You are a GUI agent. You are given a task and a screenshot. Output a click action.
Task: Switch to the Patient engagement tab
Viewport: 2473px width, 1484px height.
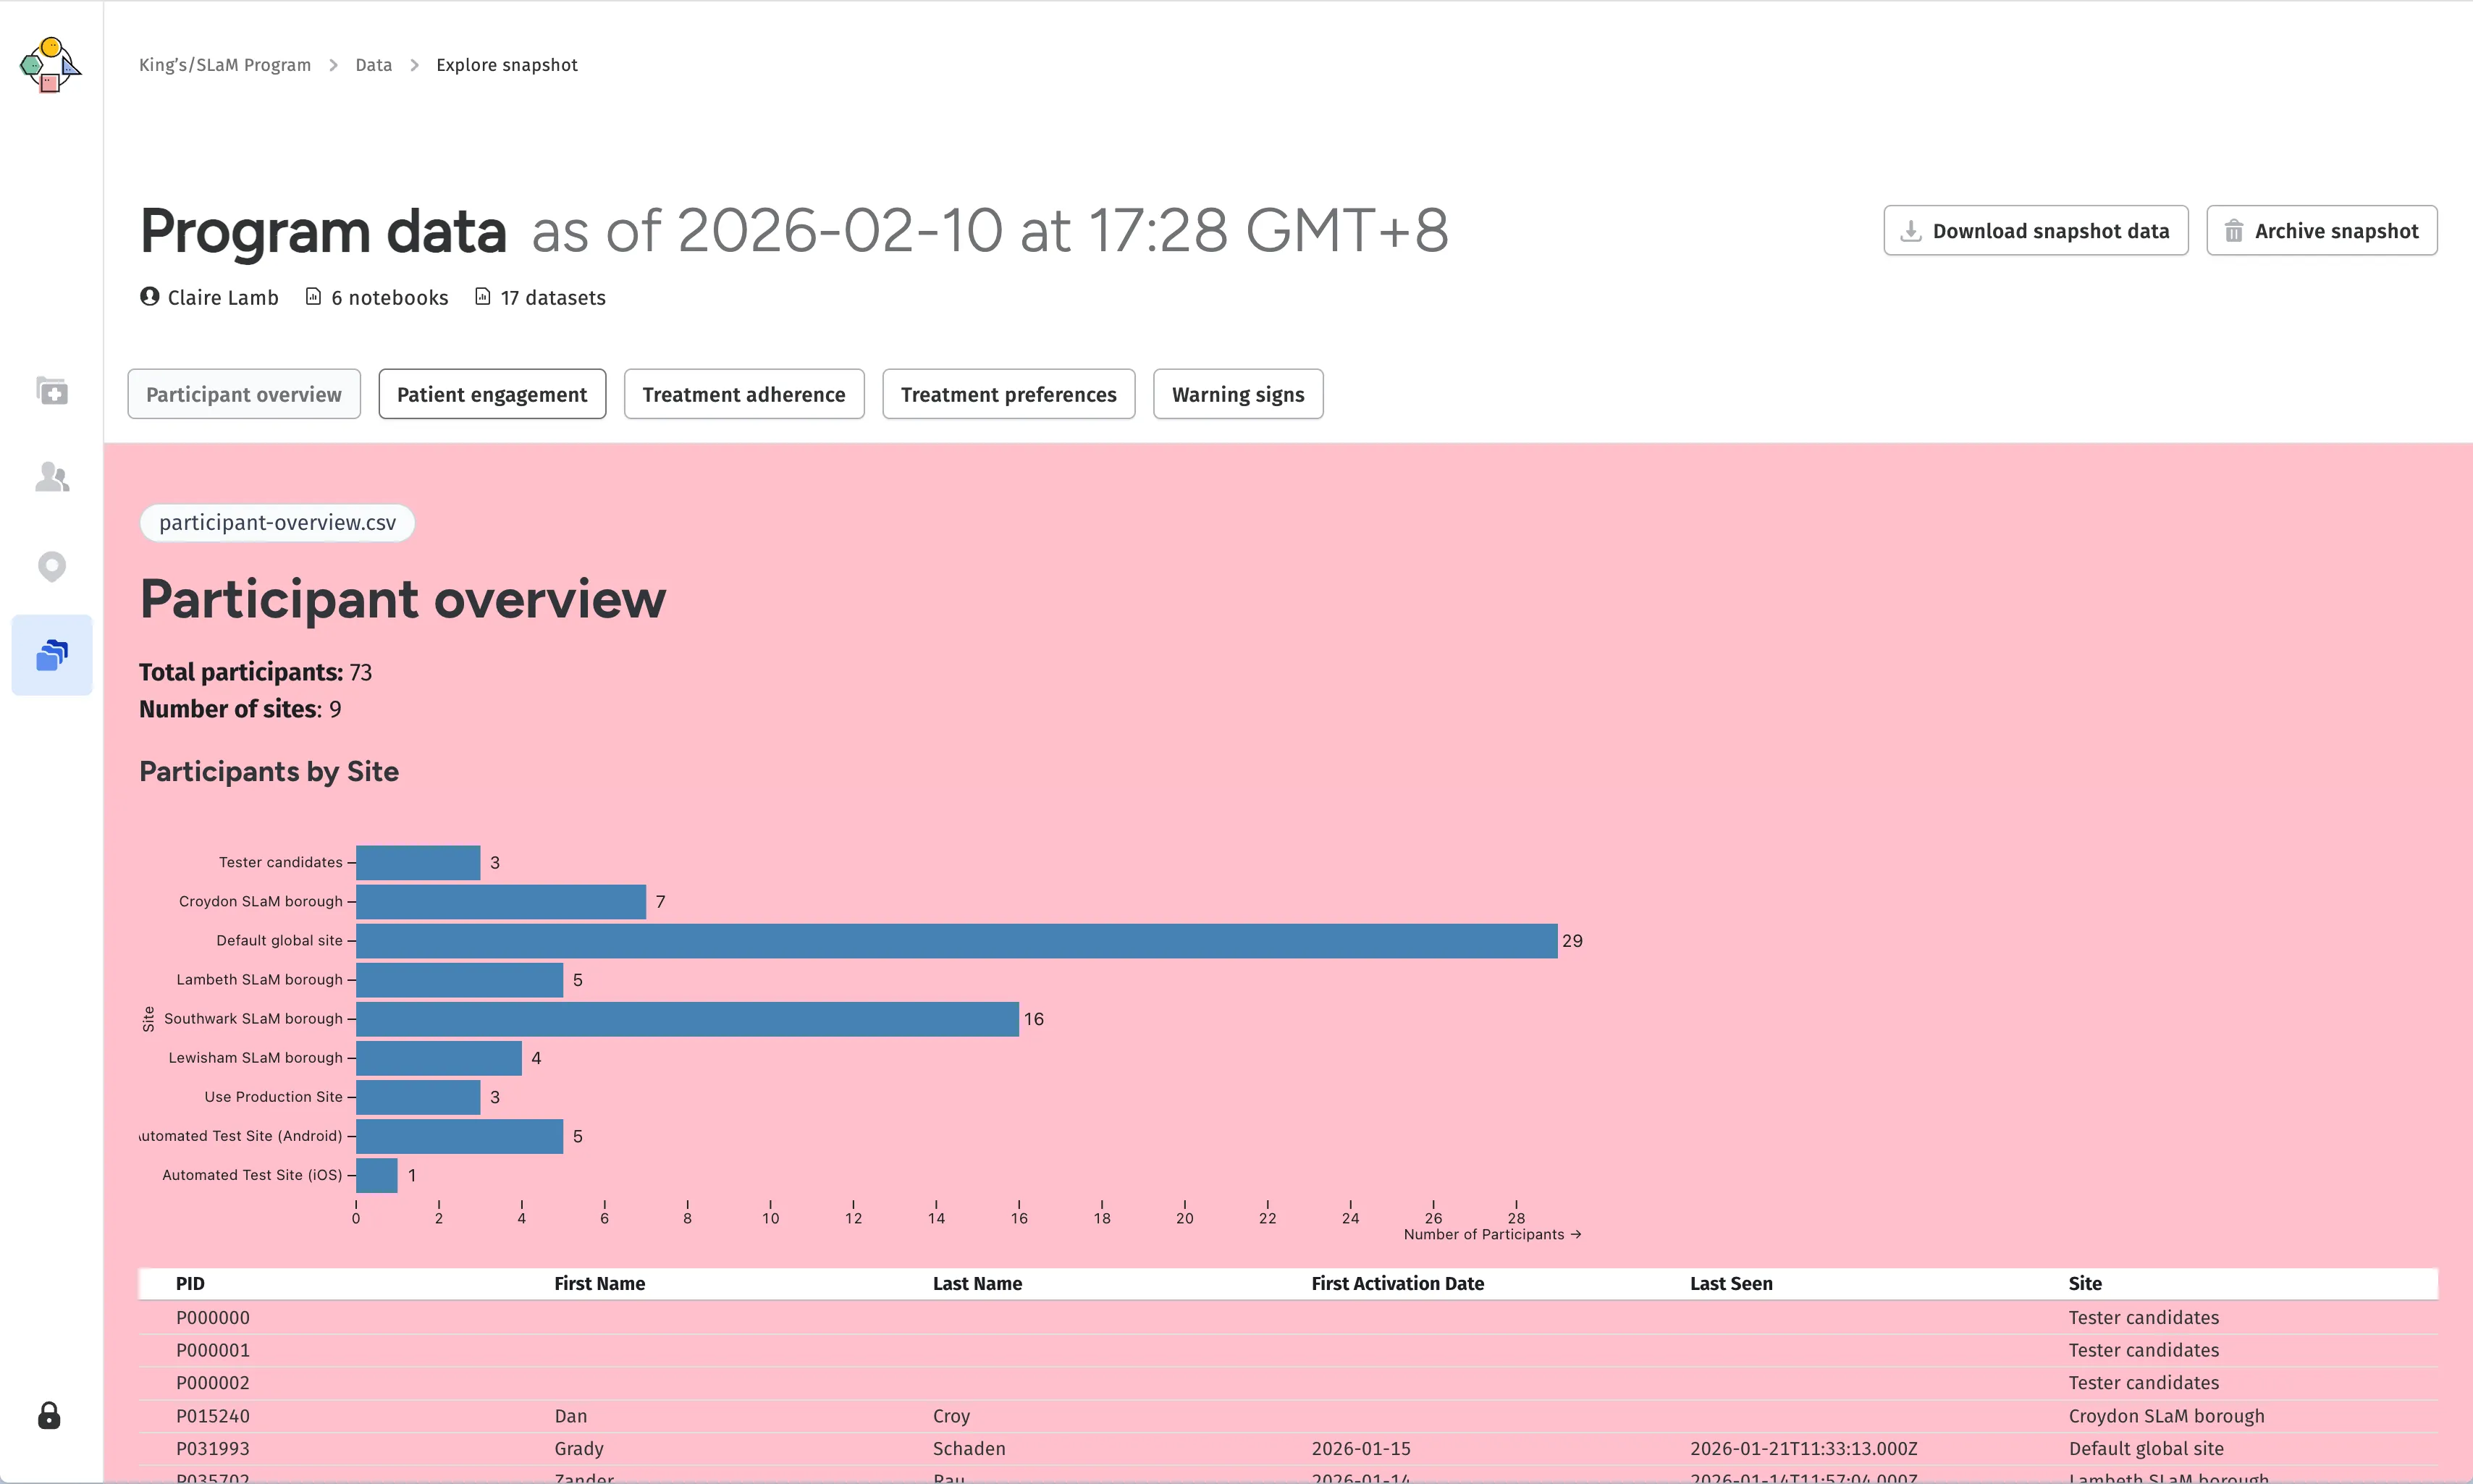492,394
